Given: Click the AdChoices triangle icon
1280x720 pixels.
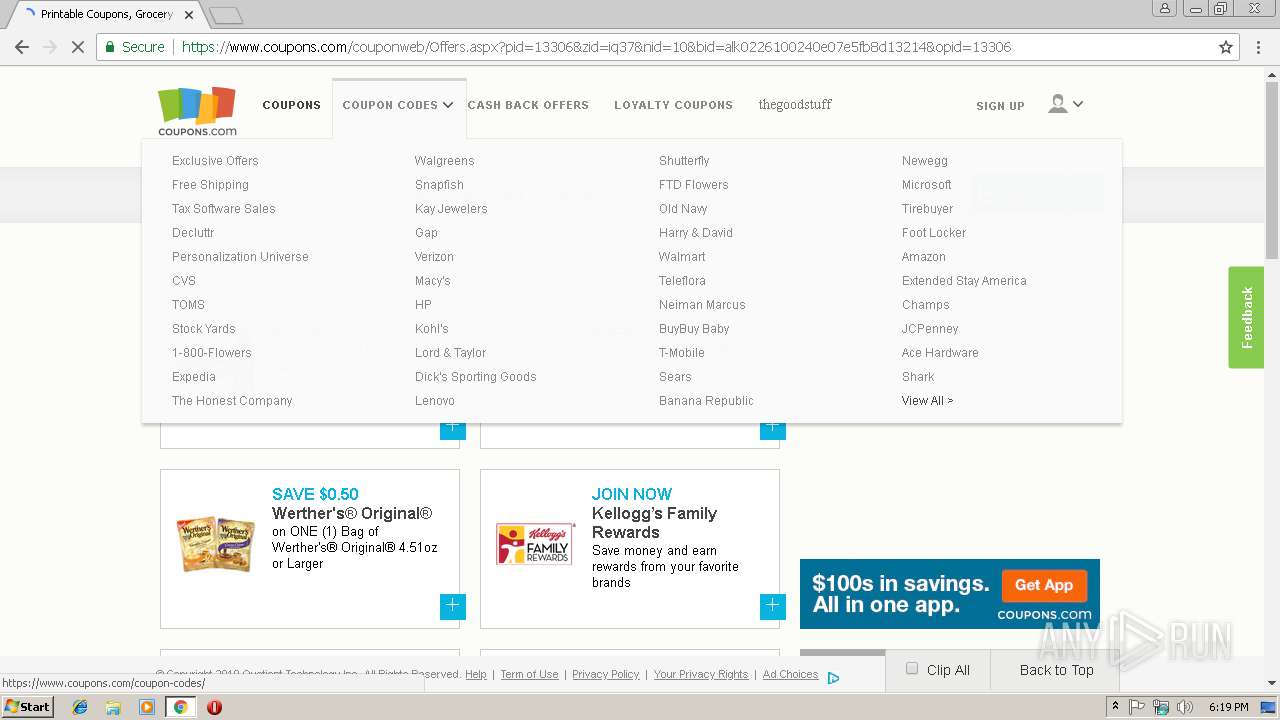Looking at the screenshot, I should (x=833, y=677).
